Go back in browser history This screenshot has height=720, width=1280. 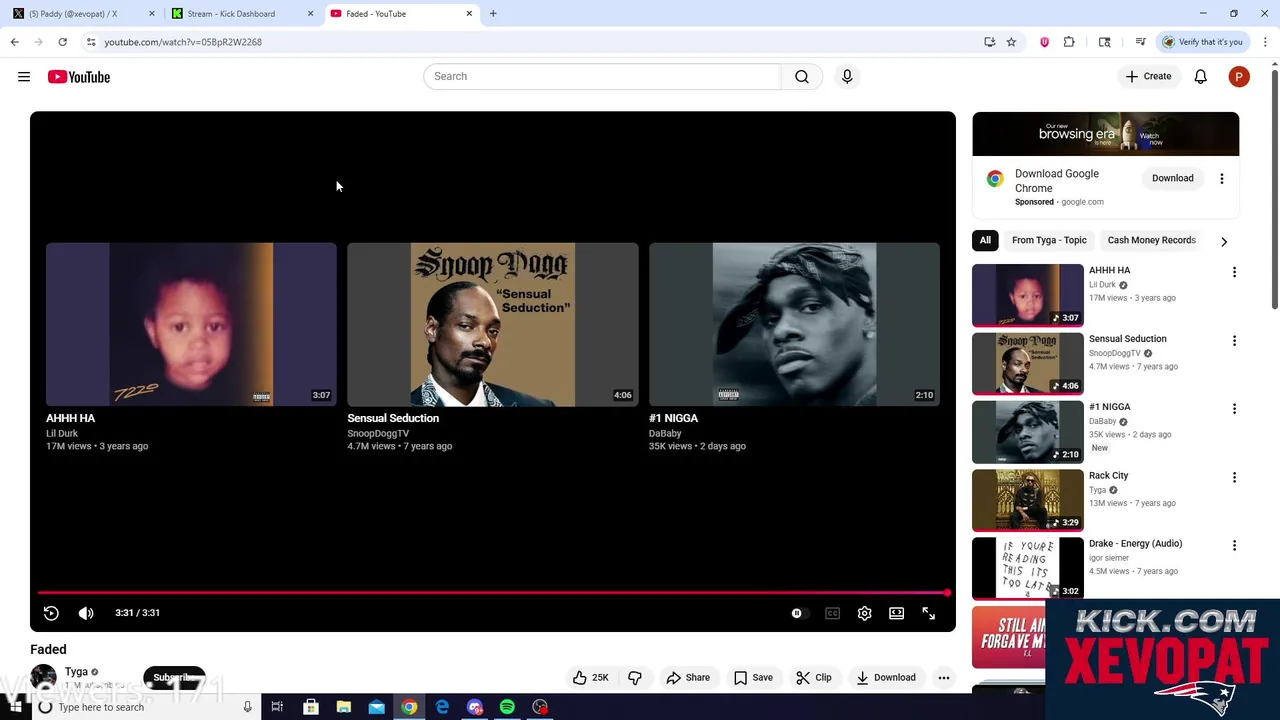tap(14, 42)
